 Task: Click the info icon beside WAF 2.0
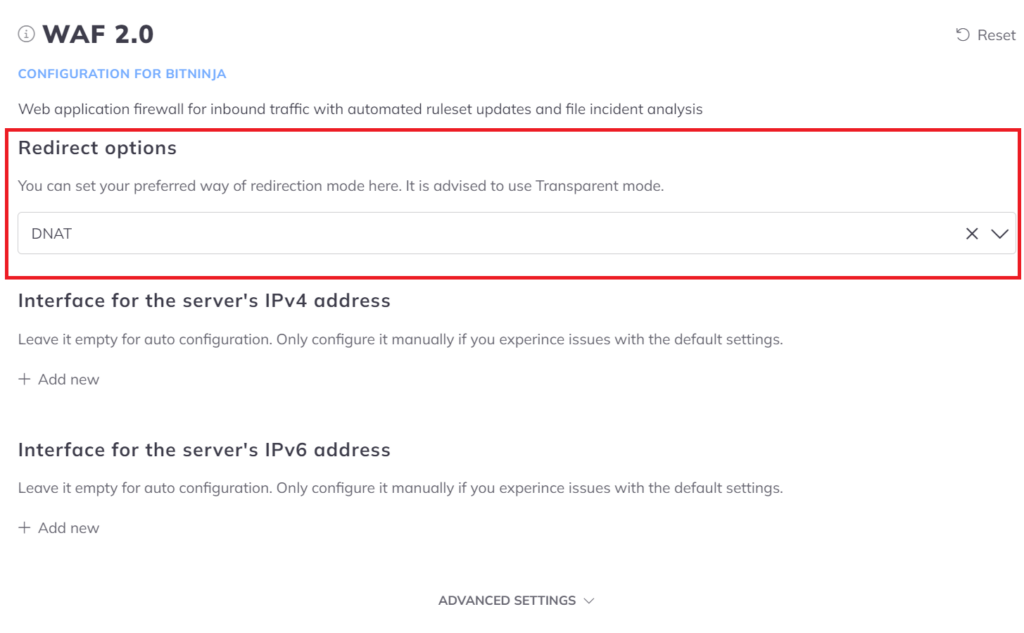(x=26, y=34)
